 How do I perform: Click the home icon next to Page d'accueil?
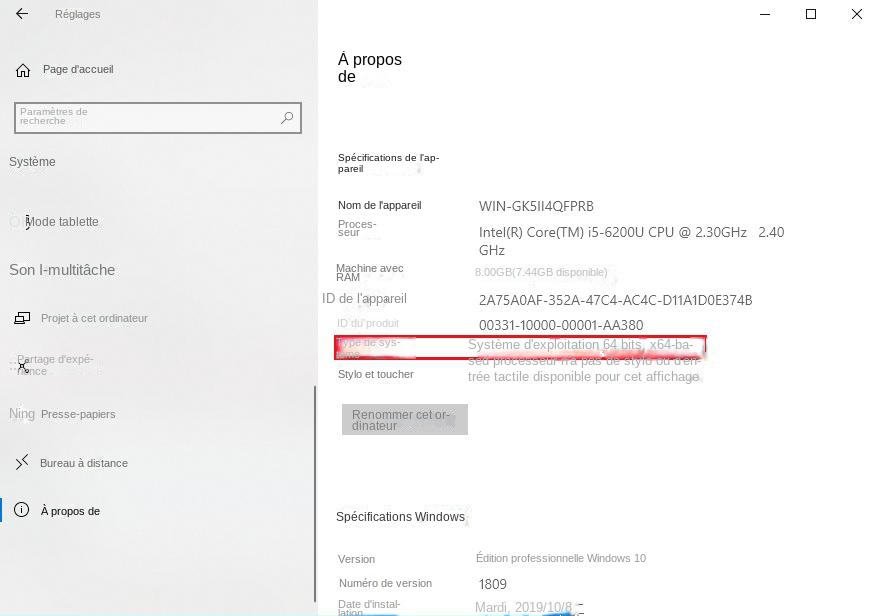[x=22, y=69]
